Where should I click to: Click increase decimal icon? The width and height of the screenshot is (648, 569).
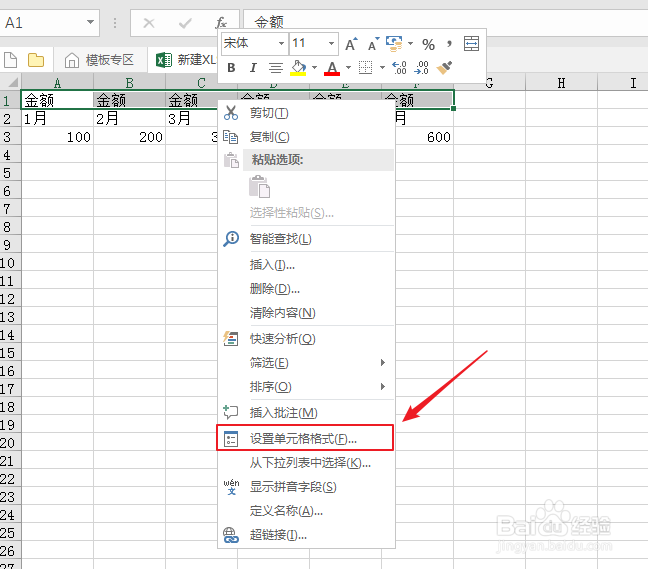[x=399, y=67]
